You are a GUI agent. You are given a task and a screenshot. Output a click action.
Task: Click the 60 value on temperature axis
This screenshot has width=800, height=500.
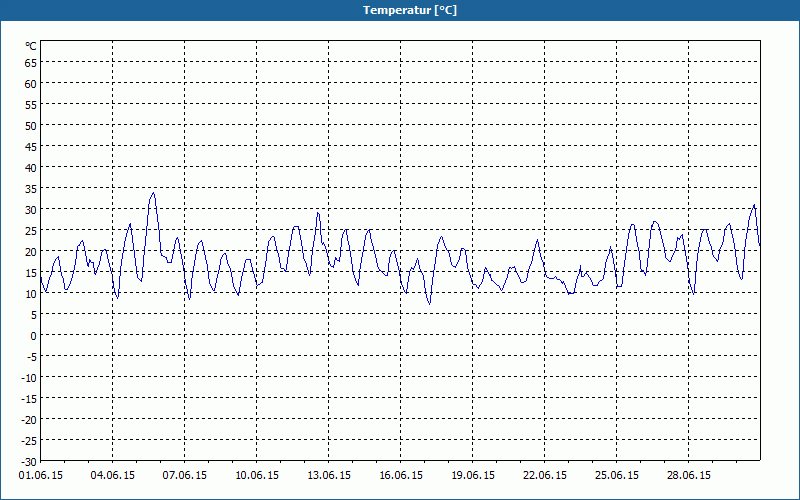click(x=31, y=84)
